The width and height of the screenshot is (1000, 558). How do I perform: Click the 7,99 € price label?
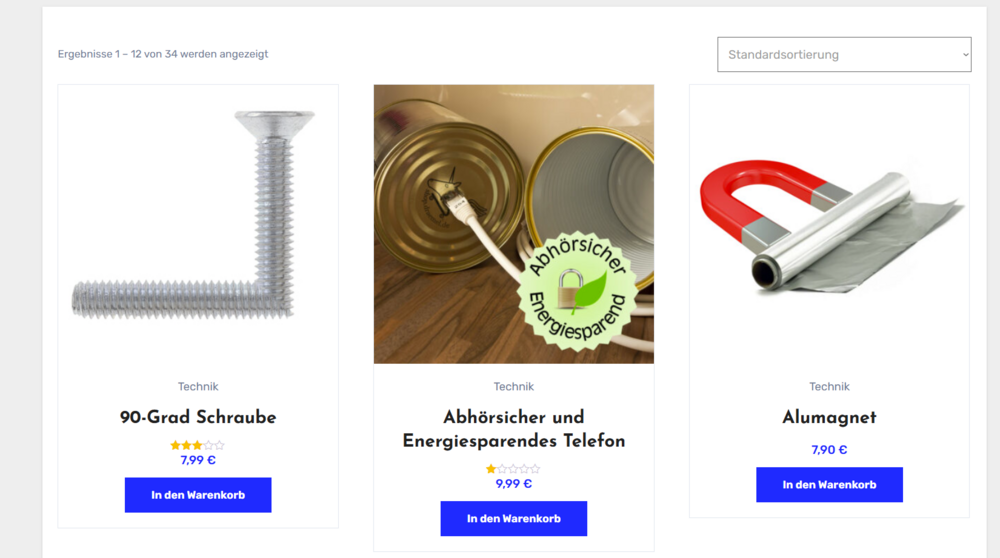pyautogui.click(x=198, y=460)
